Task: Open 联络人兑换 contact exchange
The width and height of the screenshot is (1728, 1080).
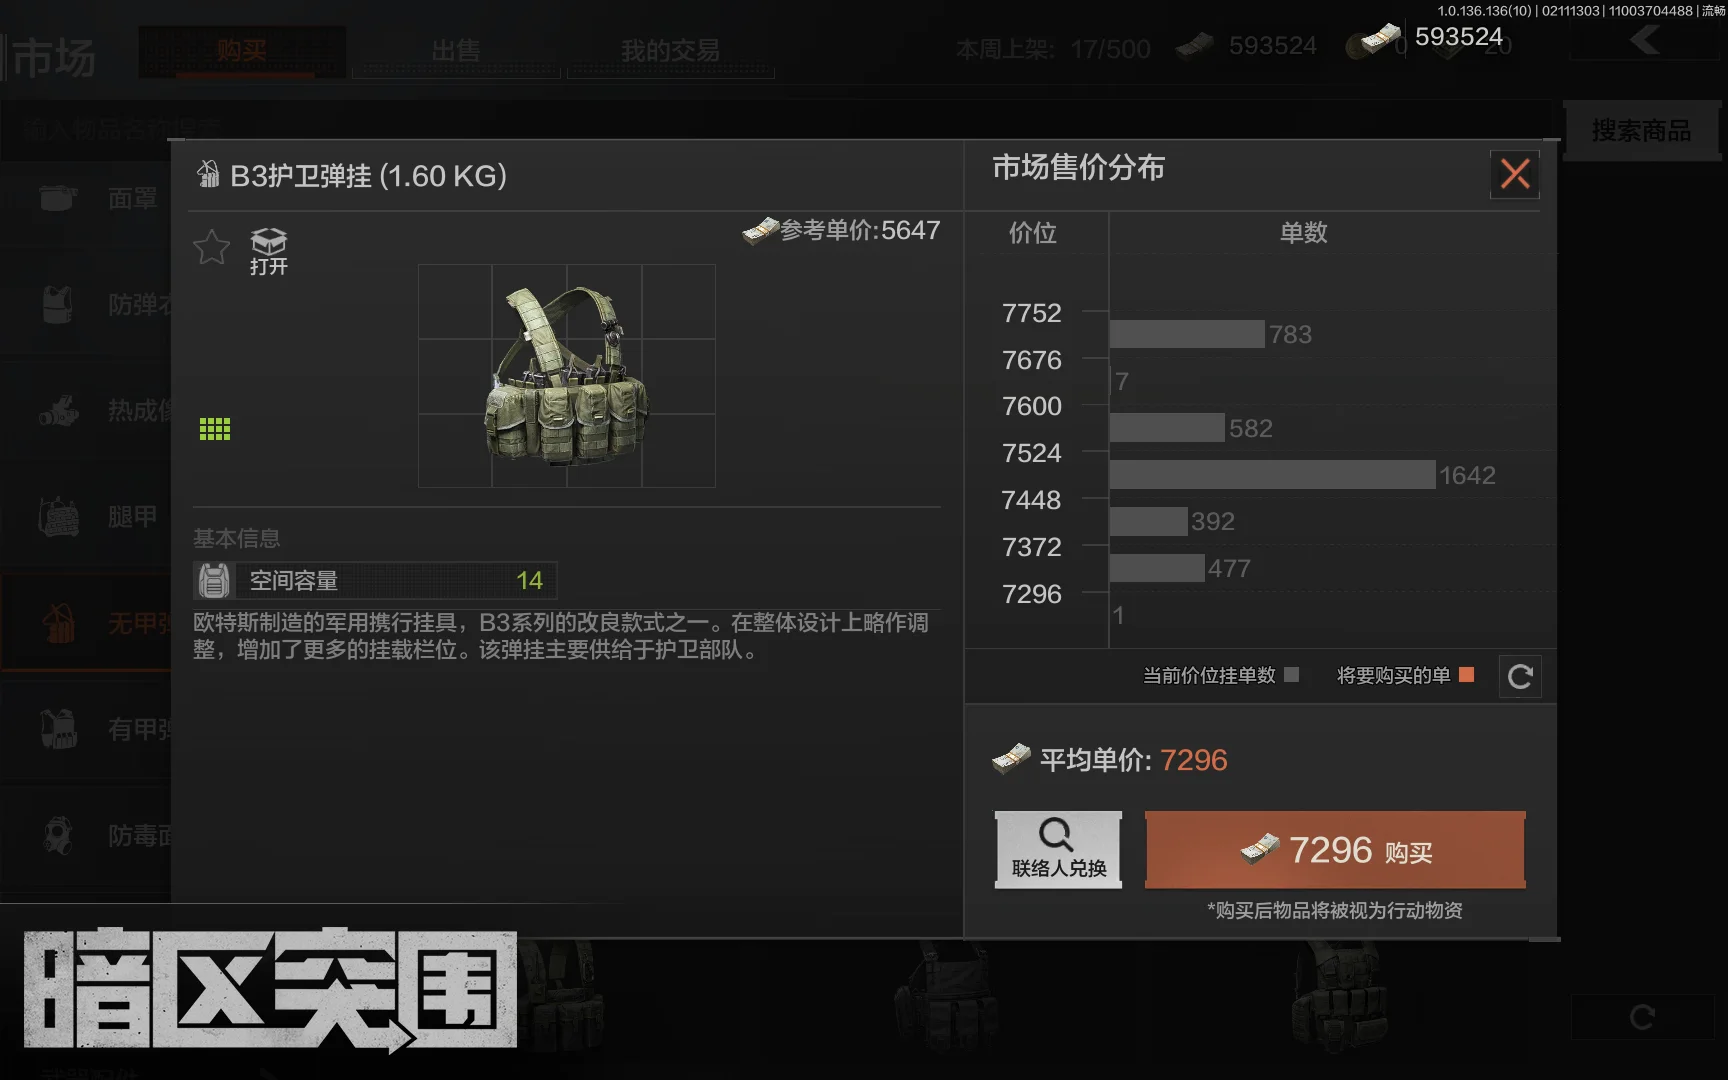Action: [1058, 849]
